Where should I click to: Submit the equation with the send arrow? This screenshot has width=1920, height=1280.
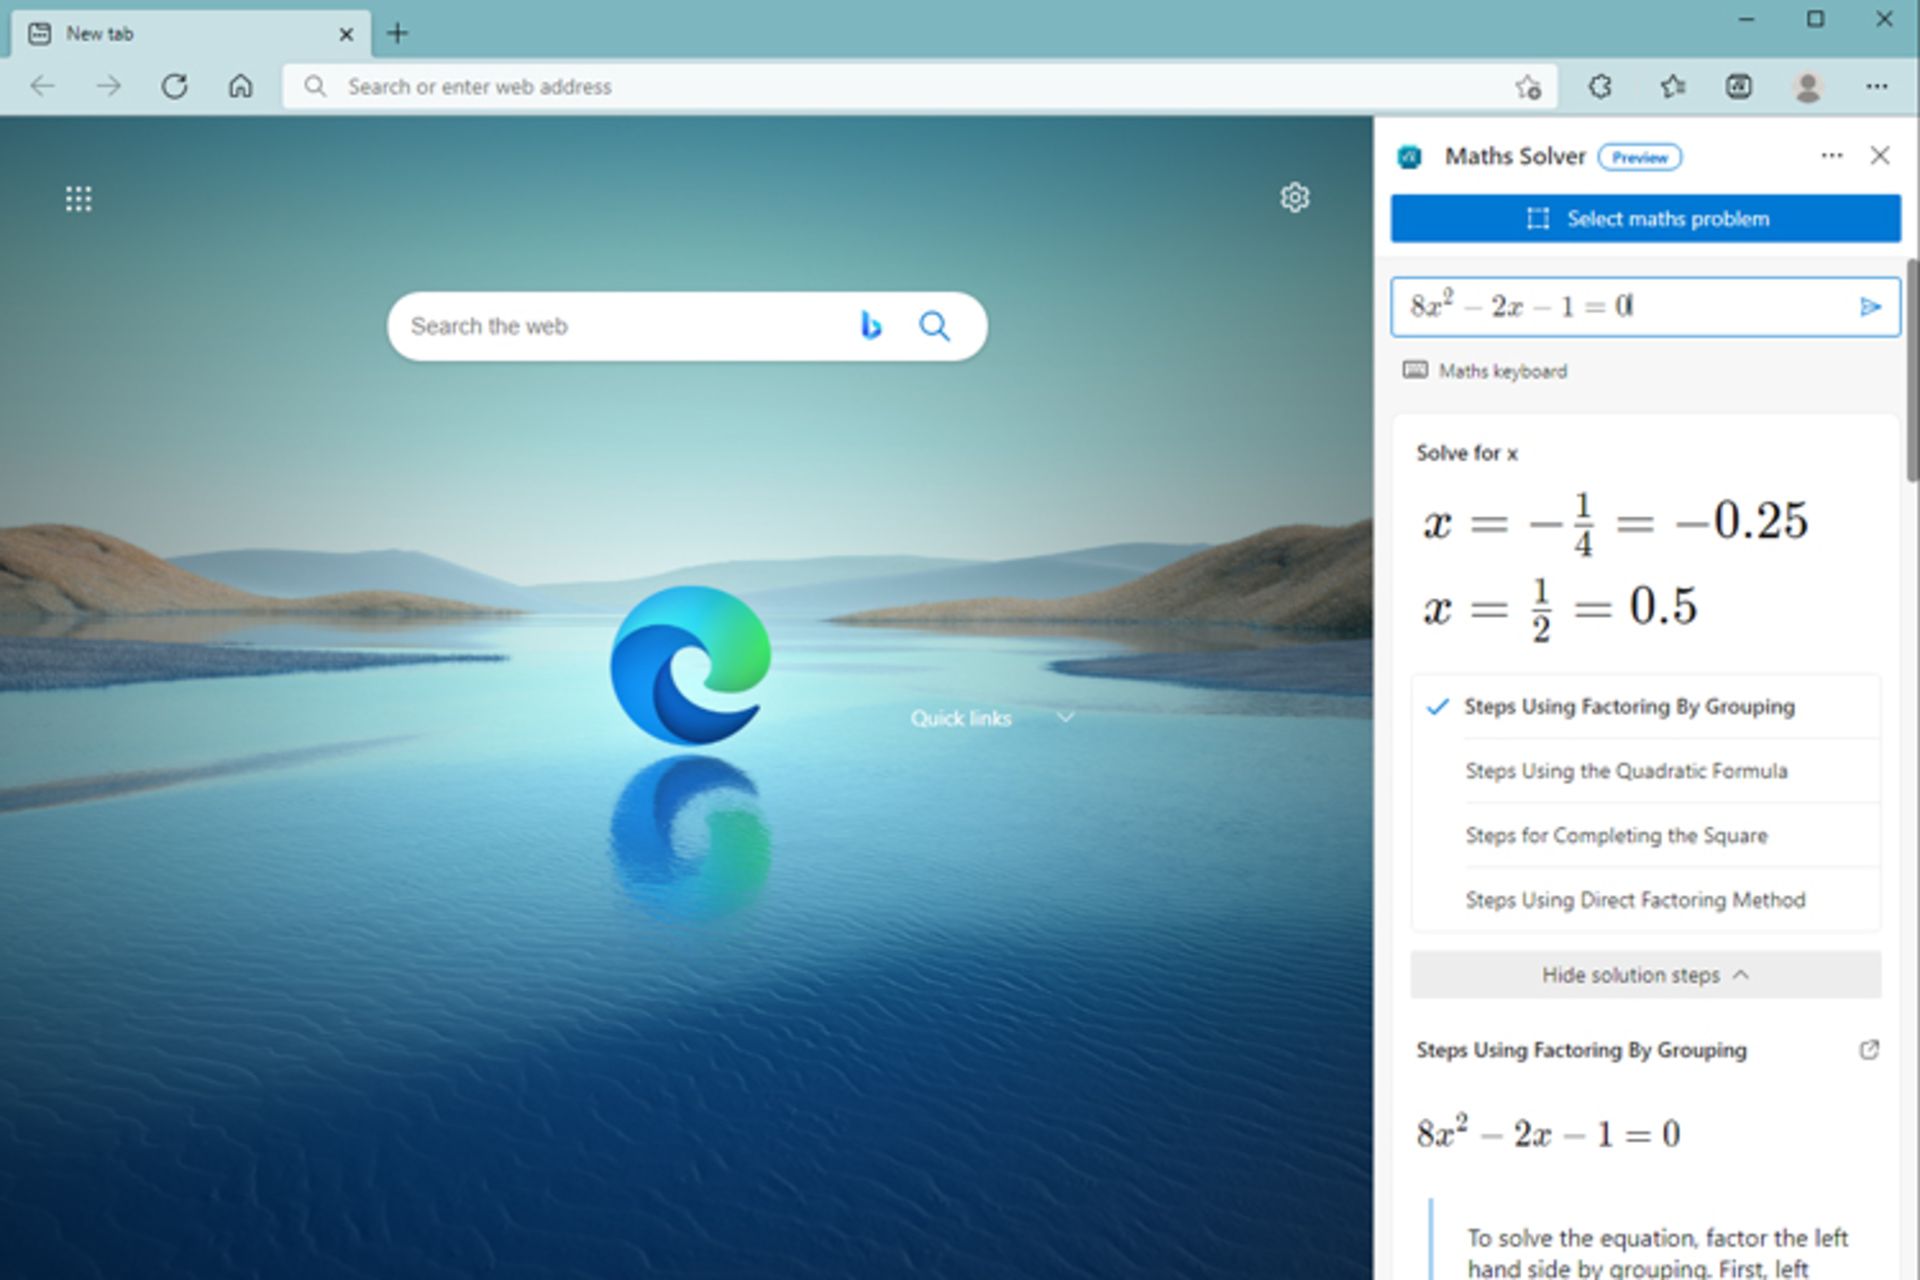tap(1870, 306)
